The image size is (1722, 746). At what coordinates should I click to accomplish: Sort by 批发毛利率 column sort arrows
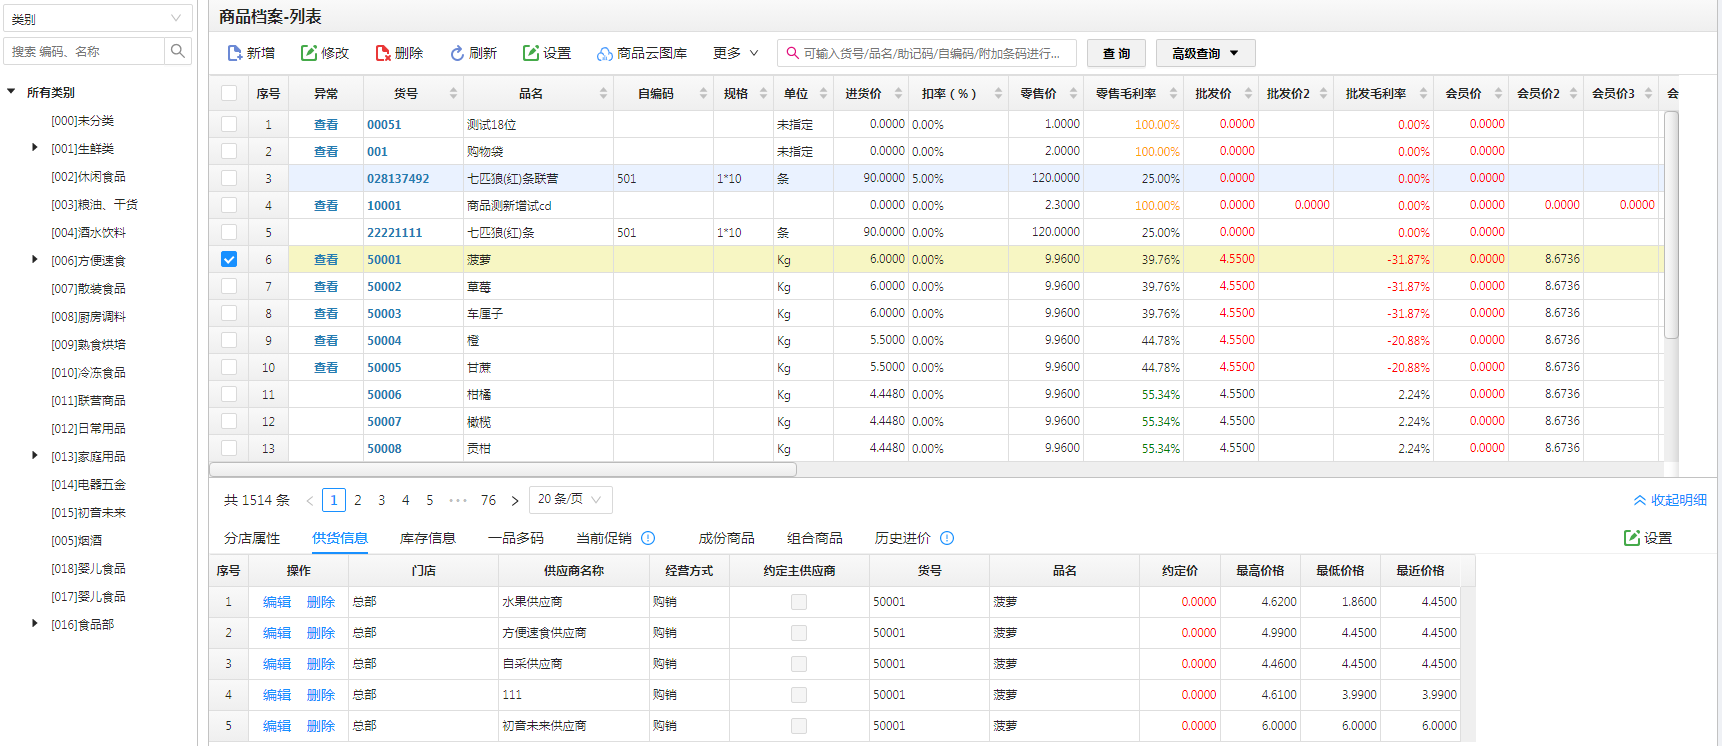coord(1423,93)
